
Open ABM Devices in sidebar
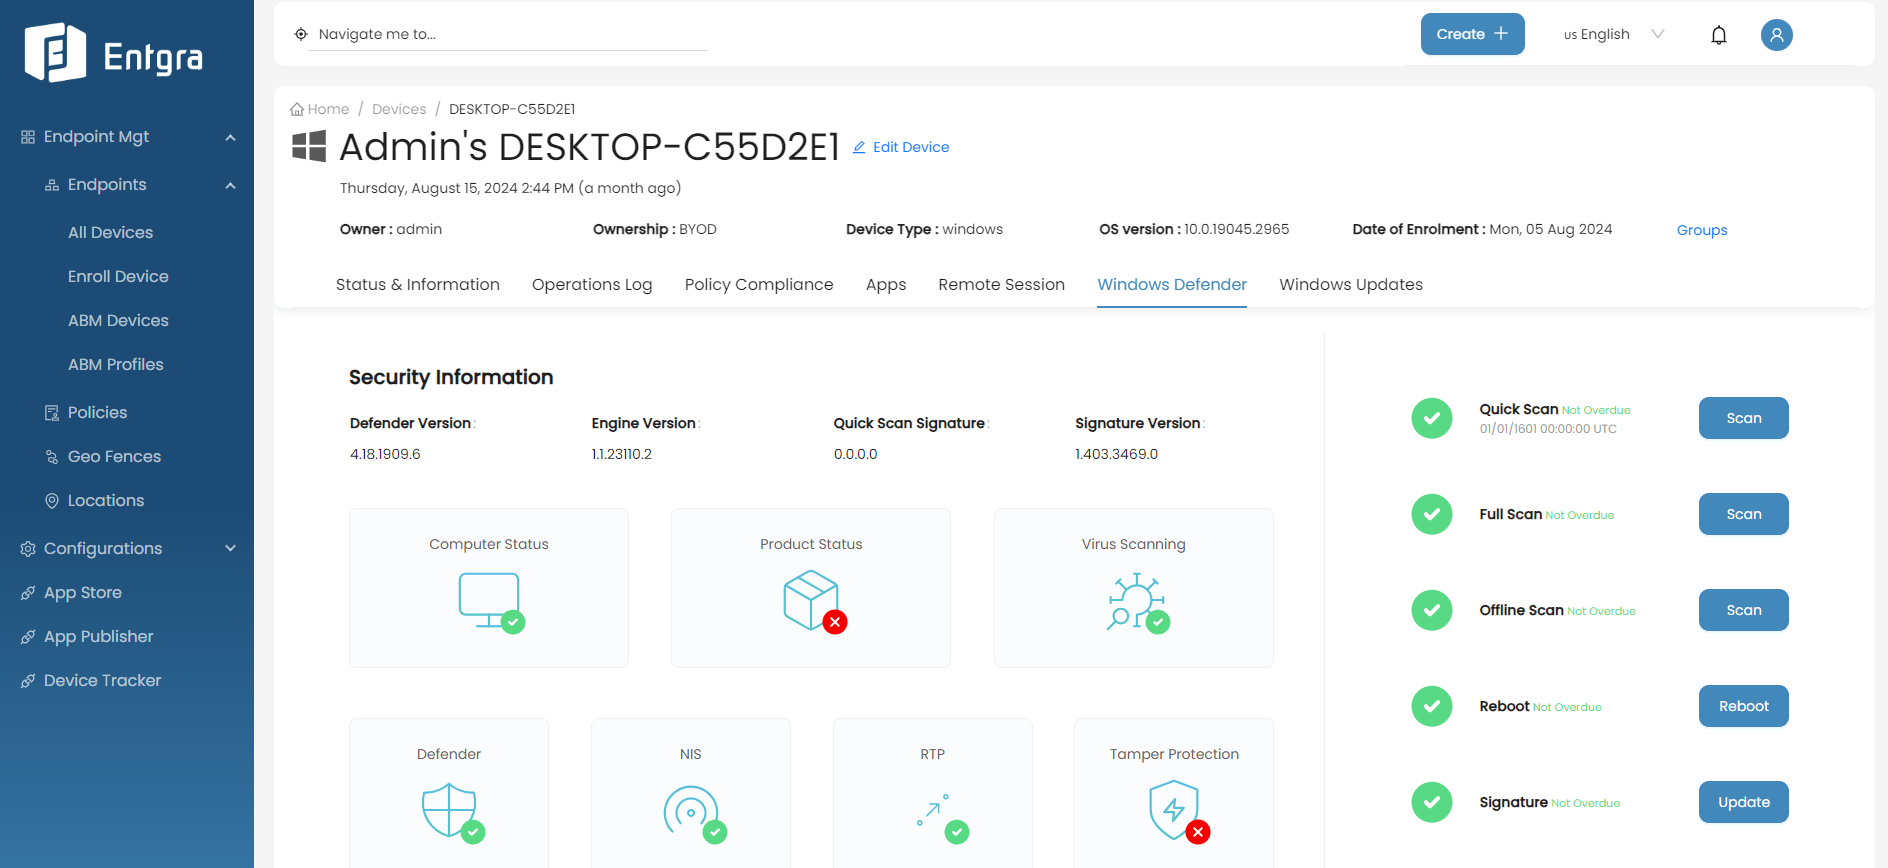point(118,321)
